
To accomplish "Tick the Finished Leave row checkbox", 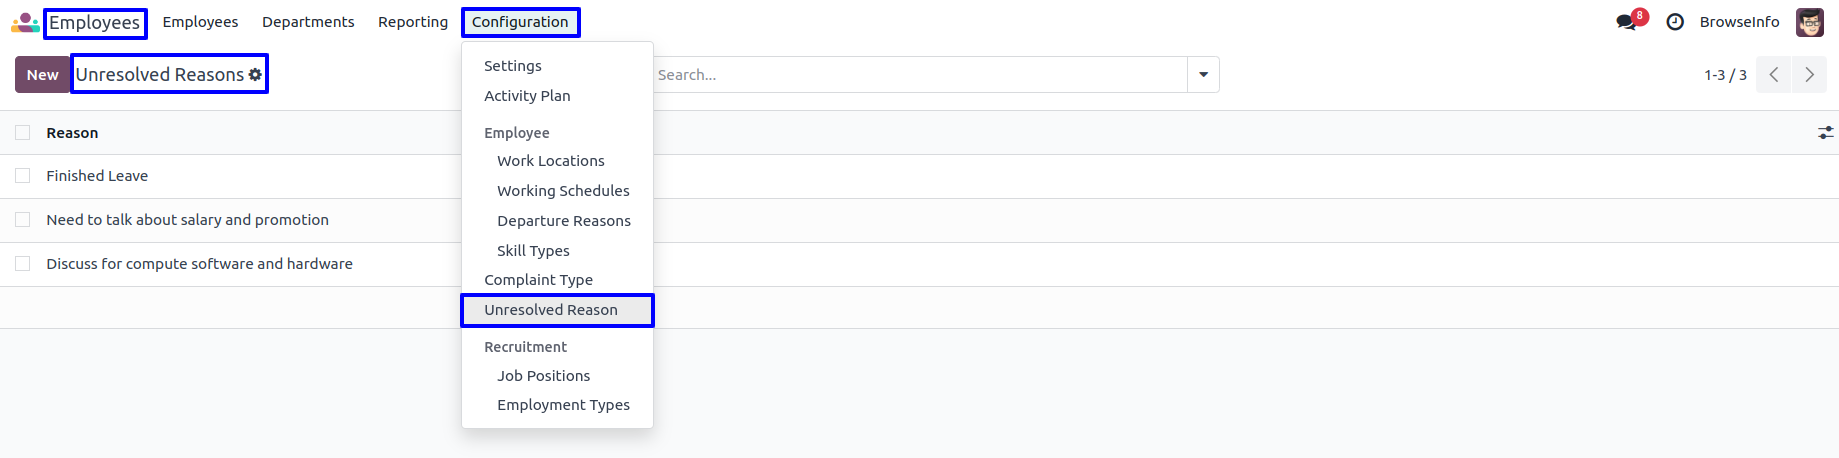I will 23,176.
